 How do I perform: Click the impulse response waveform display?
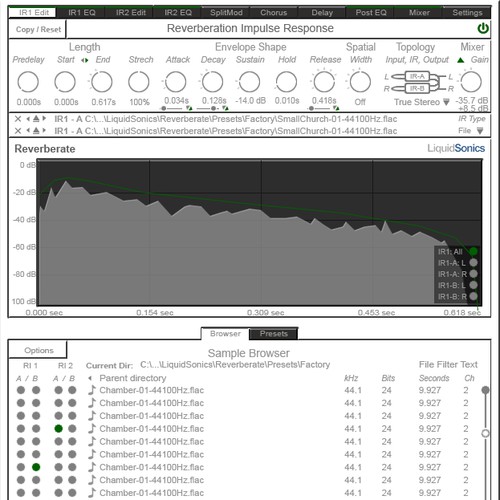pyautogui.click(x=259, y=232)
